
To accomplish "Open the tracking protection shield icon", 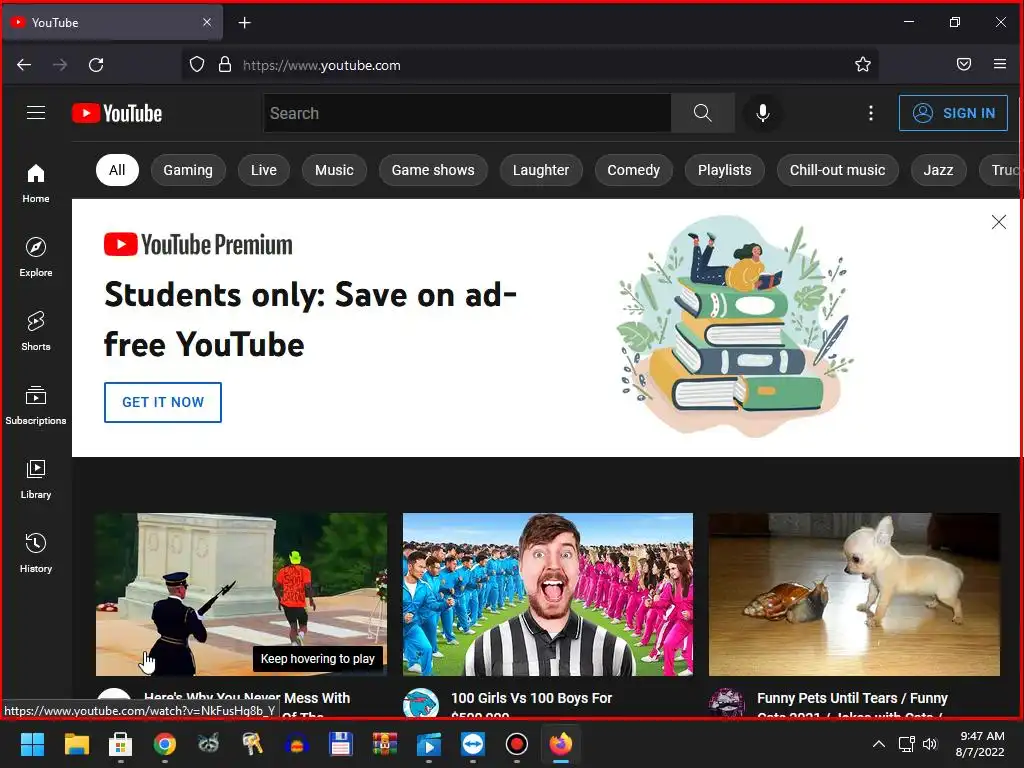I will click(x=197, y=64).
